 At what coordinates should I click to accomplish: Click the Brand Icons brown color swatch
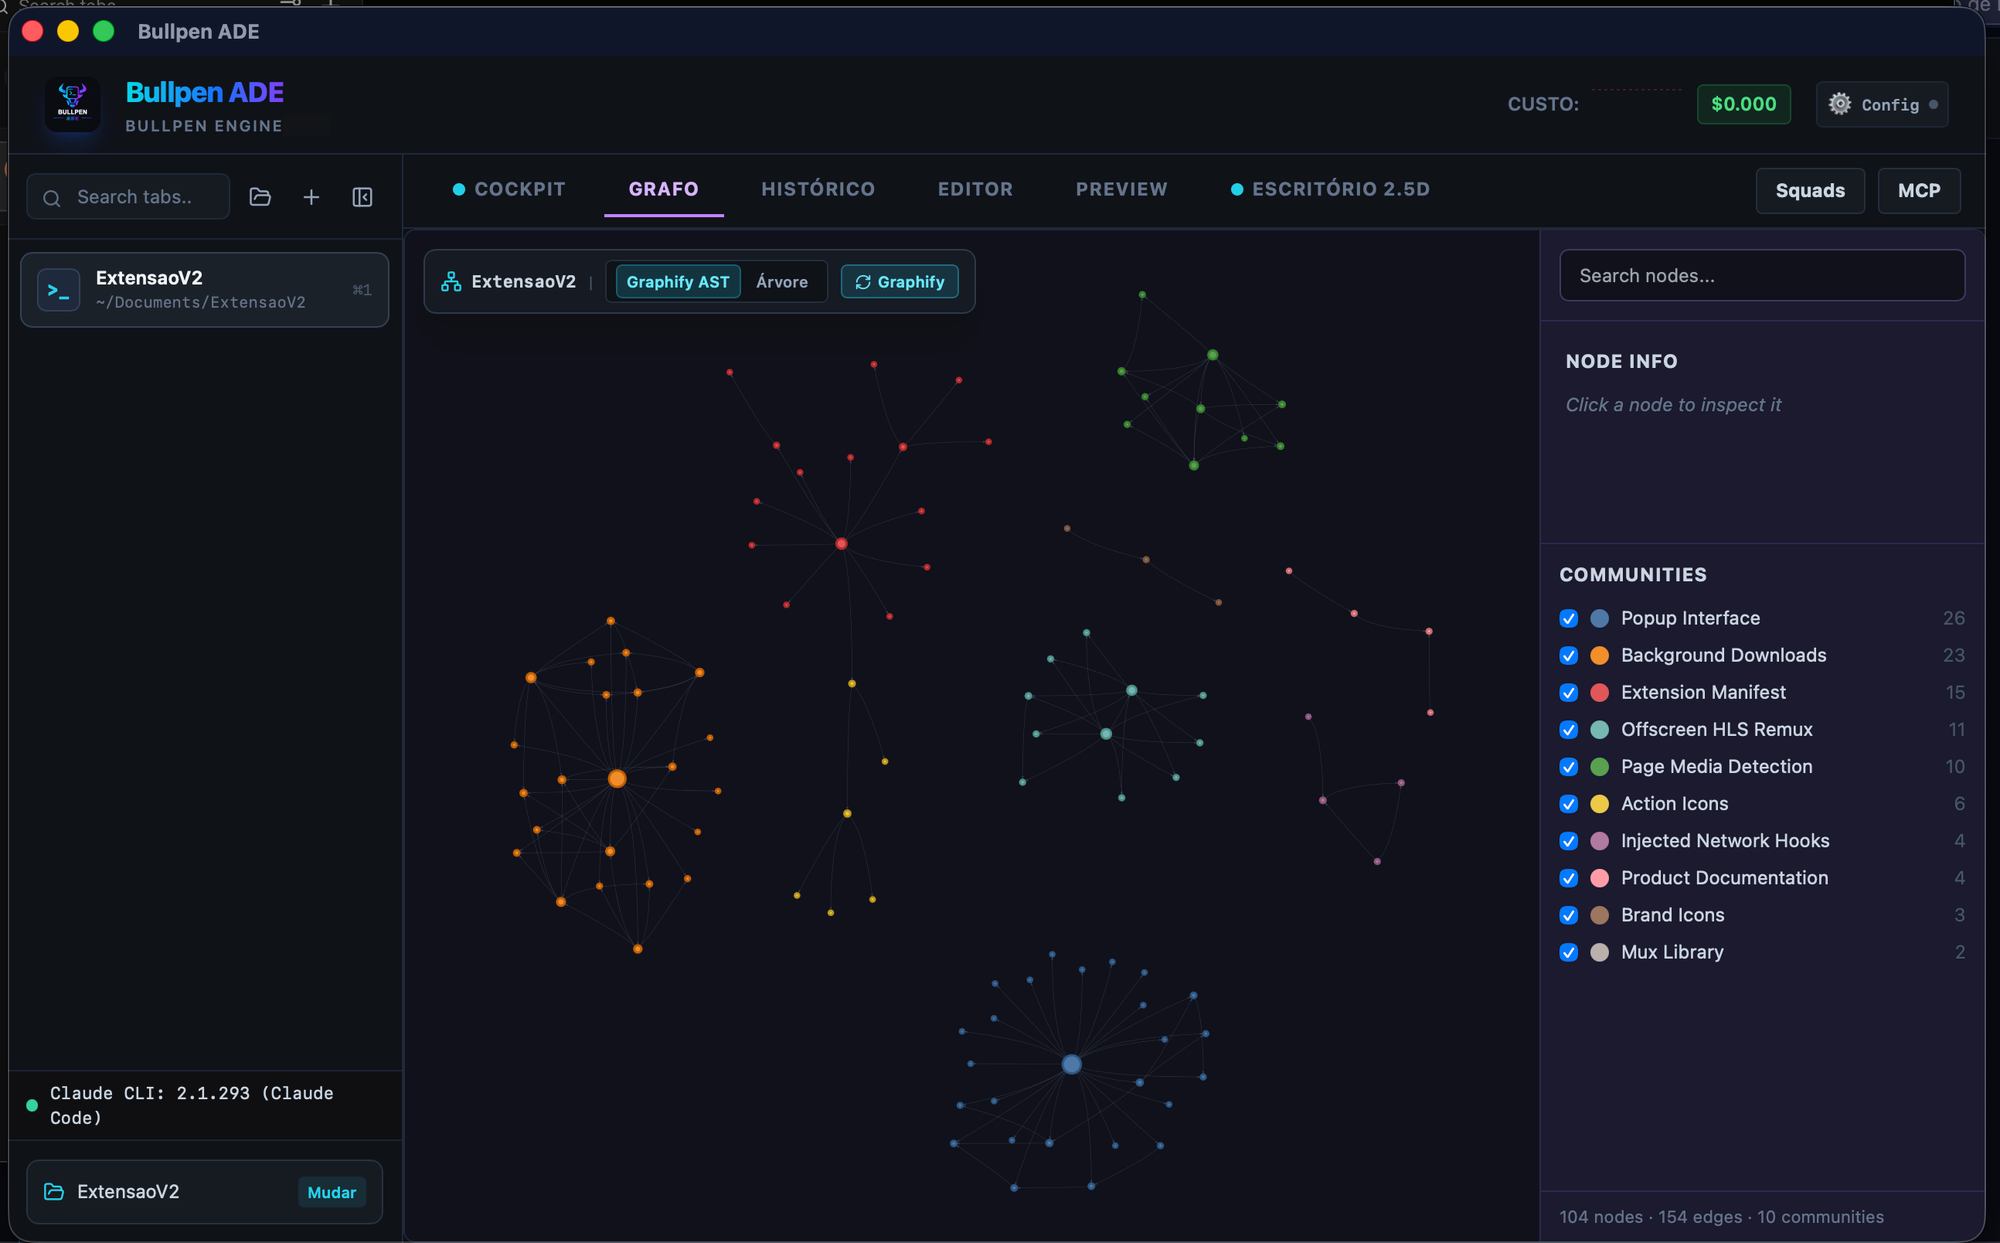pyautogui.click(x=1599, y=914)
